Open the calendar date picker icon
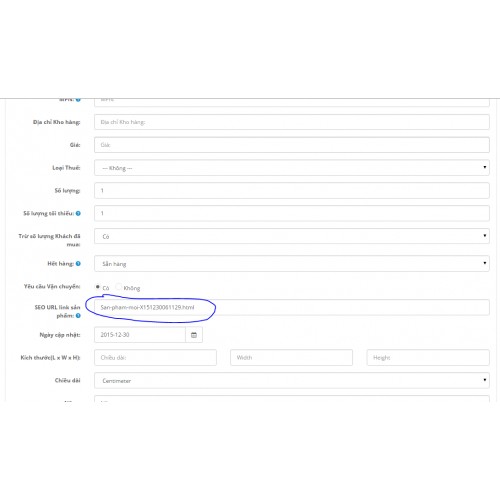 pyautogui.click(x=194, y=335)
